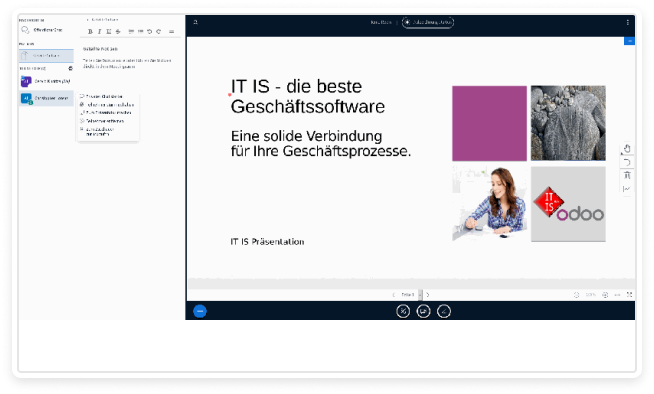
Task: Select the hand pan whiteboard tool
Action: [626, 148]
